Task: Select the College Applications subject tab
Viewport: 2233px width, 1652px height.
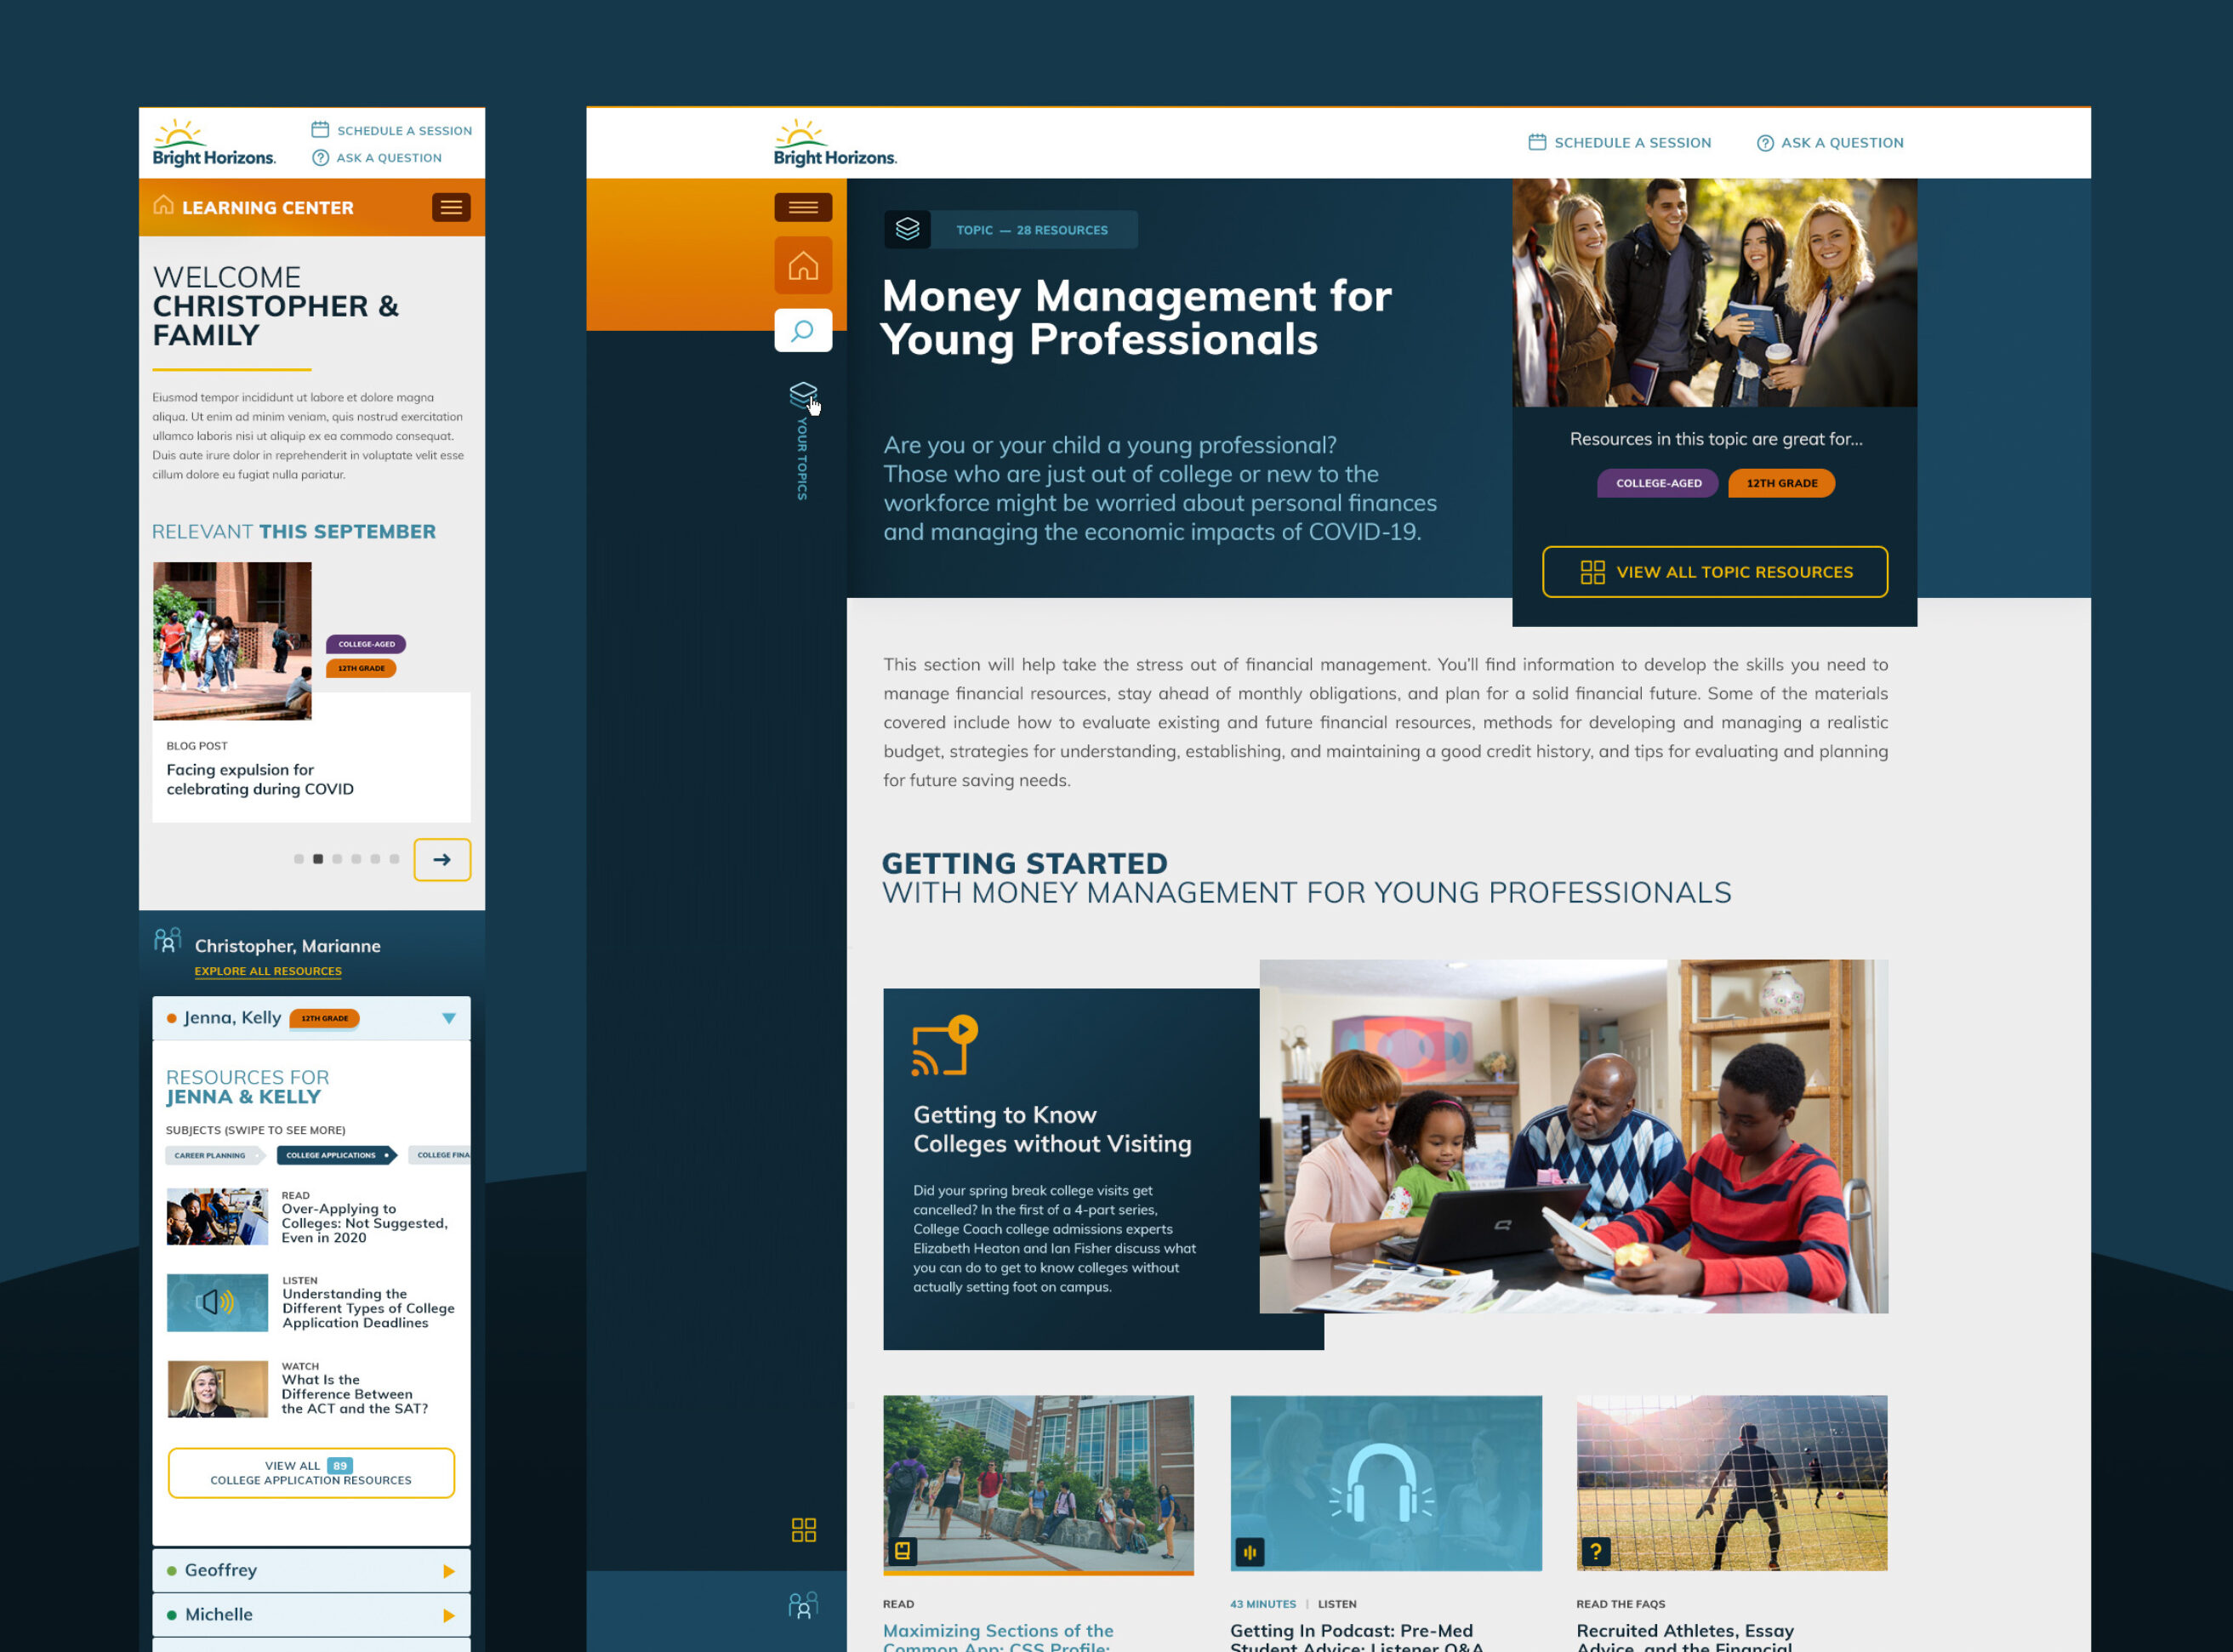Action: [336, 1155]
